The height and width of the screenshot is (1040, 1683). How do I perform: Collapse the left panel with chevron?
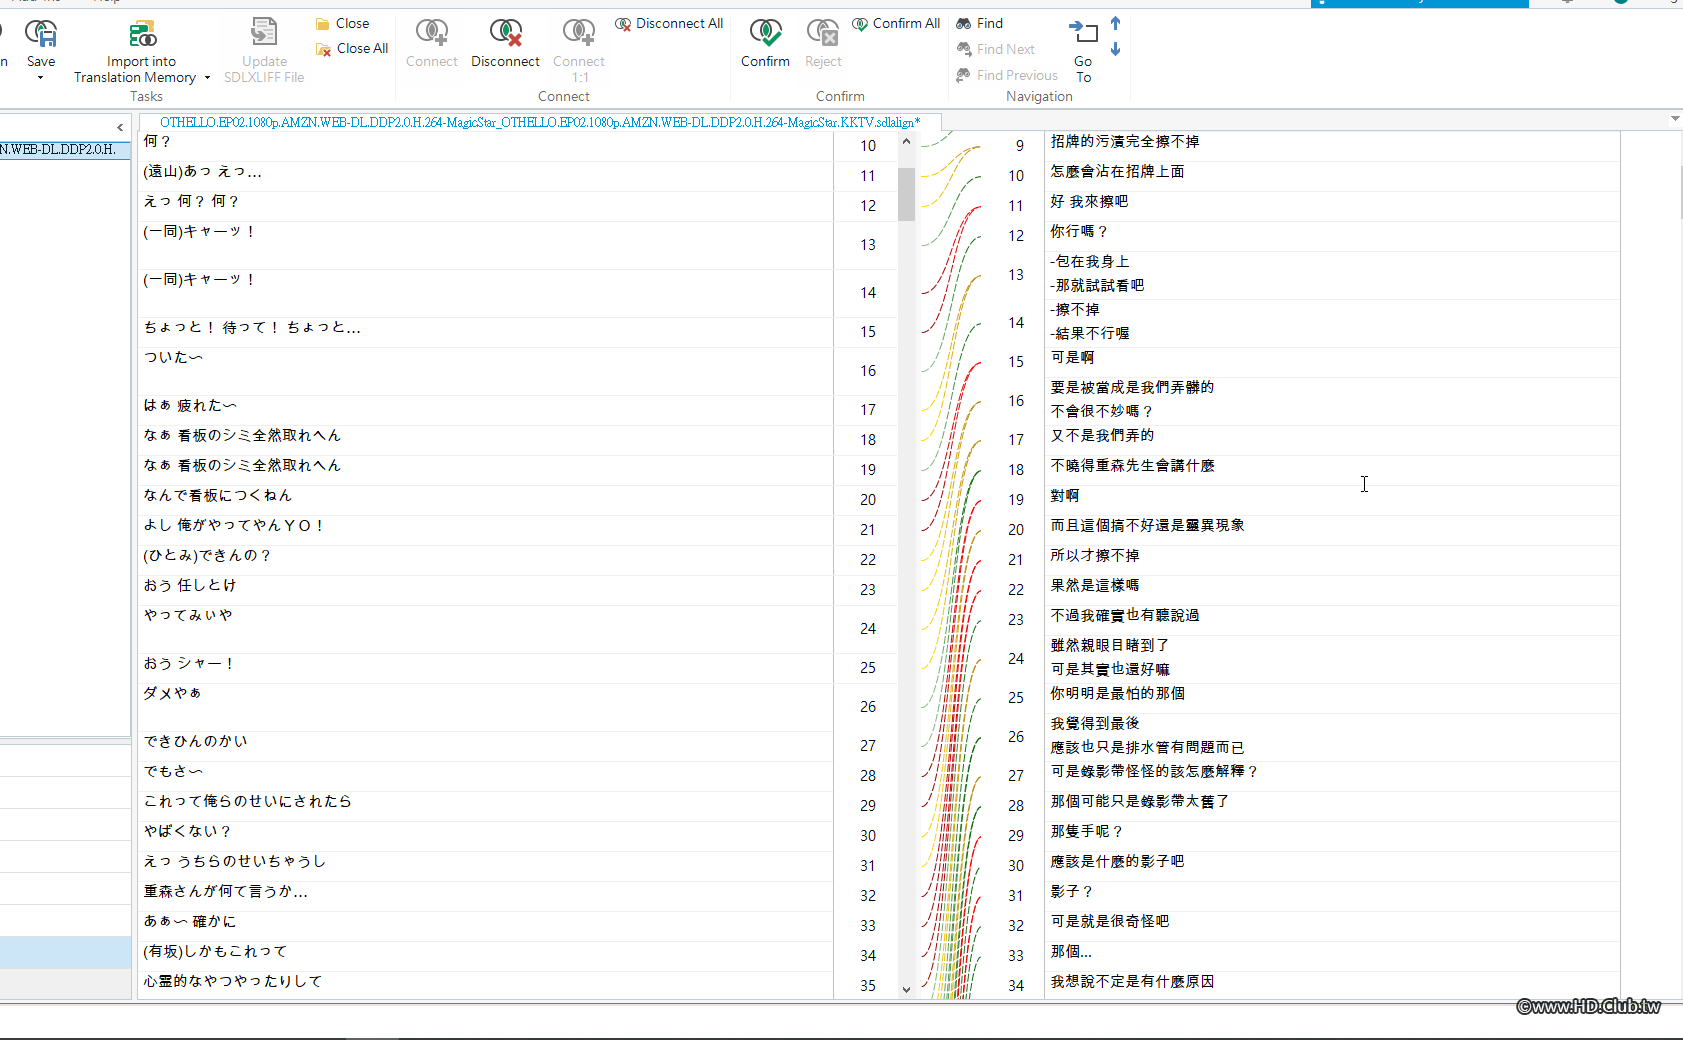point(120,127)
